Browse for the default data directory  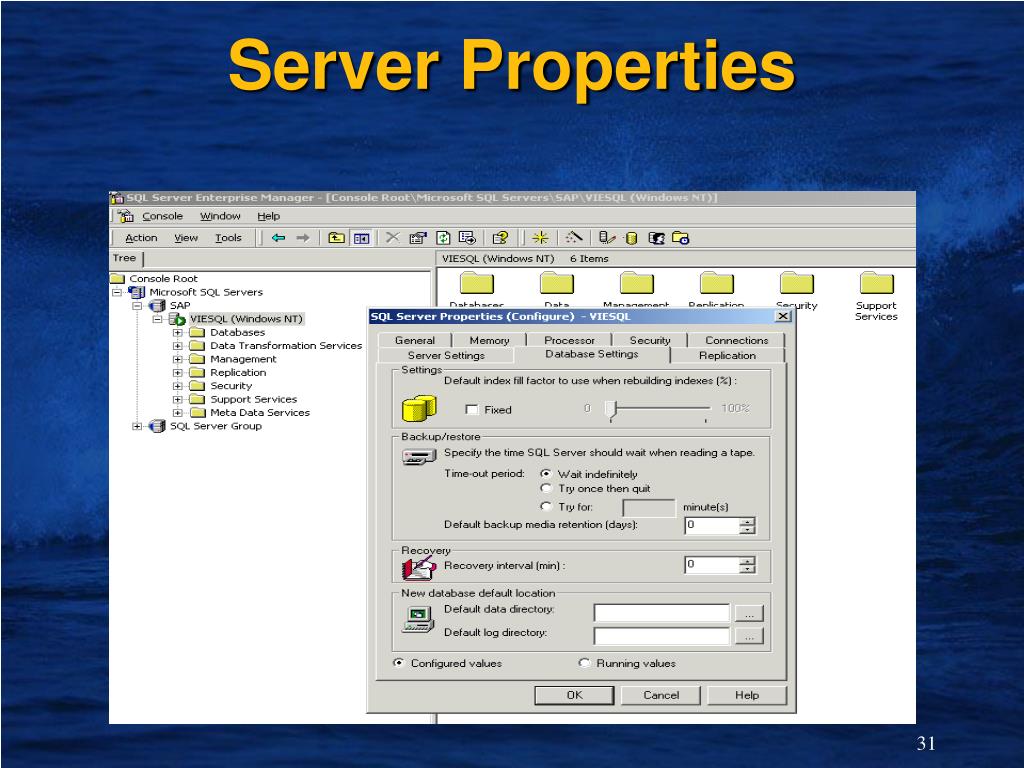749,613
